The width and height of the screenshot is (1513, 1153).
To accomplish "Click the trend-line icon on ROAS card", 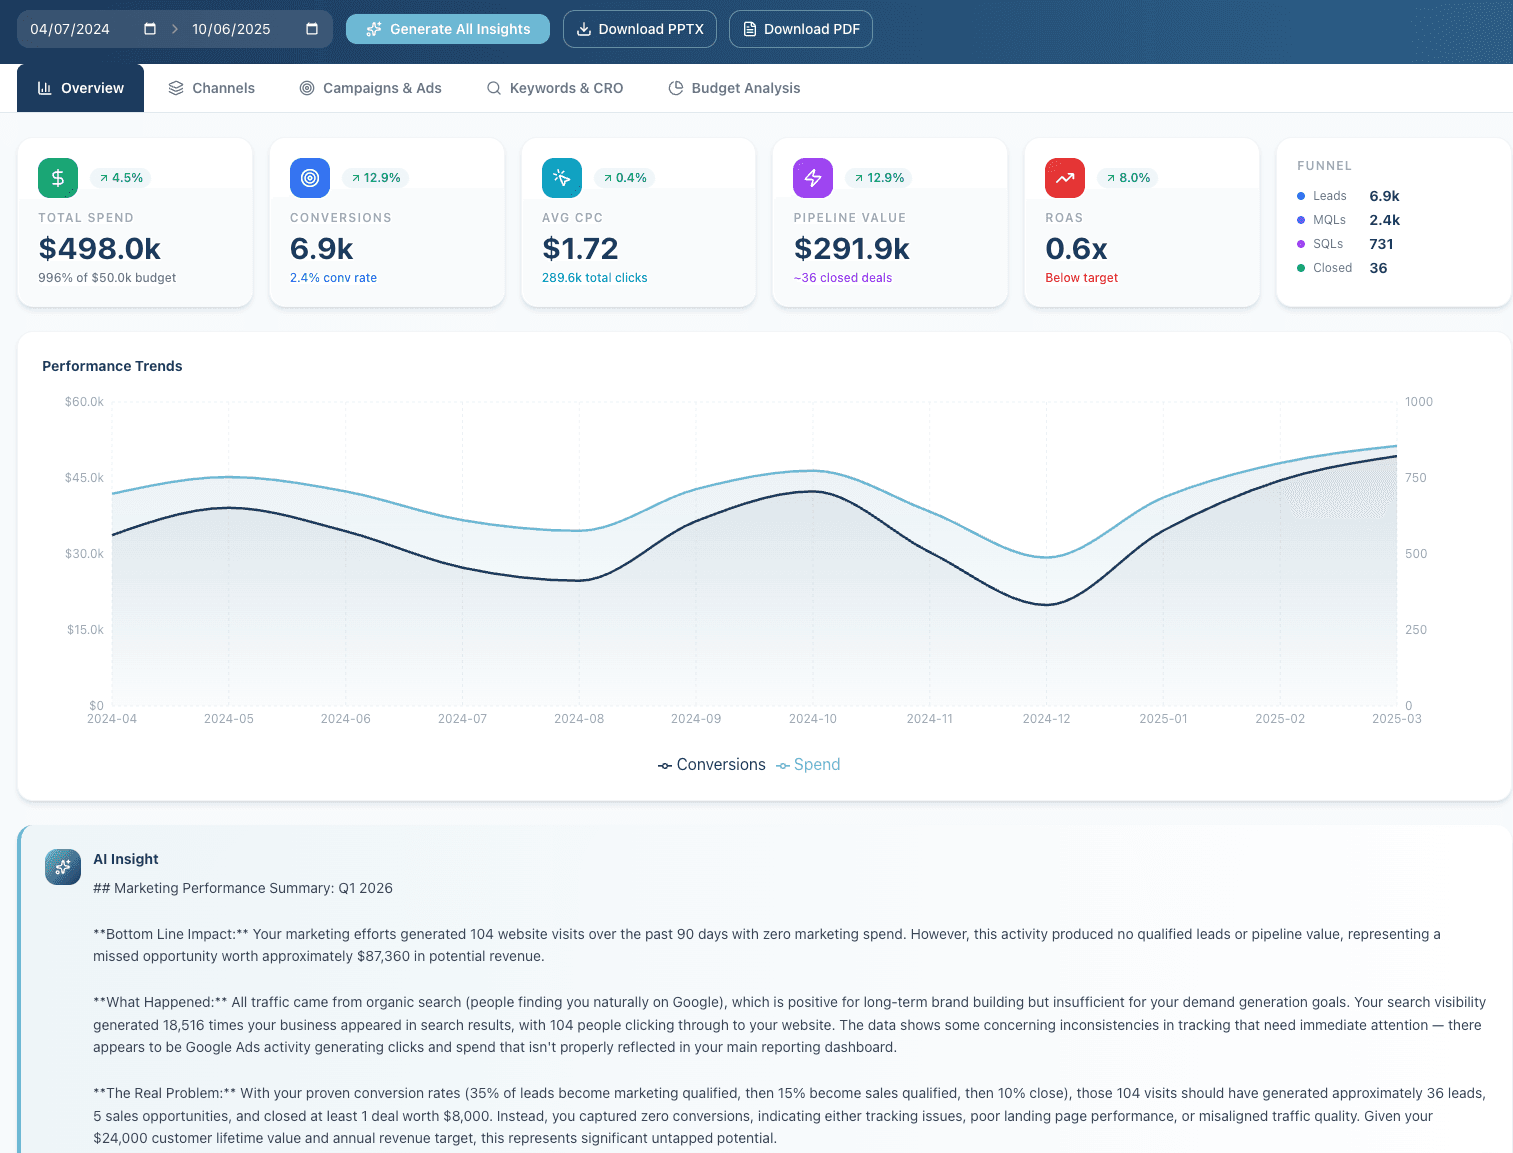I will point(1064,177).
